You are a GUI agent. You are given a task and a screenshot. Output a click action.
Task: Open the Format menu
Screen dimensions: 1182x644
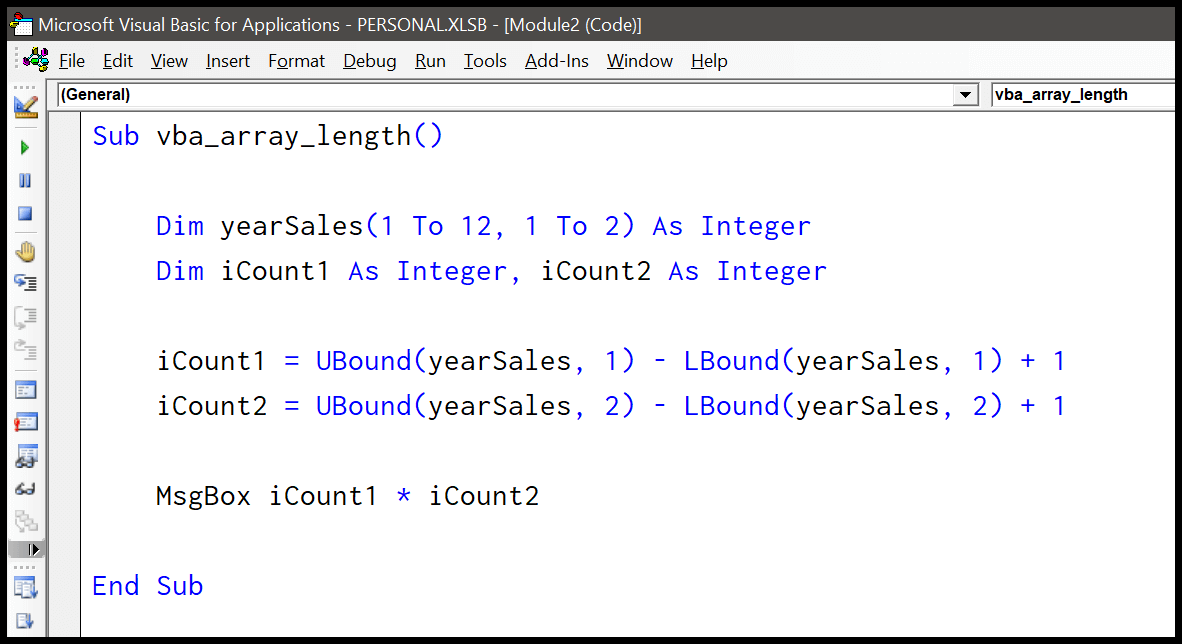click(x=296, y=61)
